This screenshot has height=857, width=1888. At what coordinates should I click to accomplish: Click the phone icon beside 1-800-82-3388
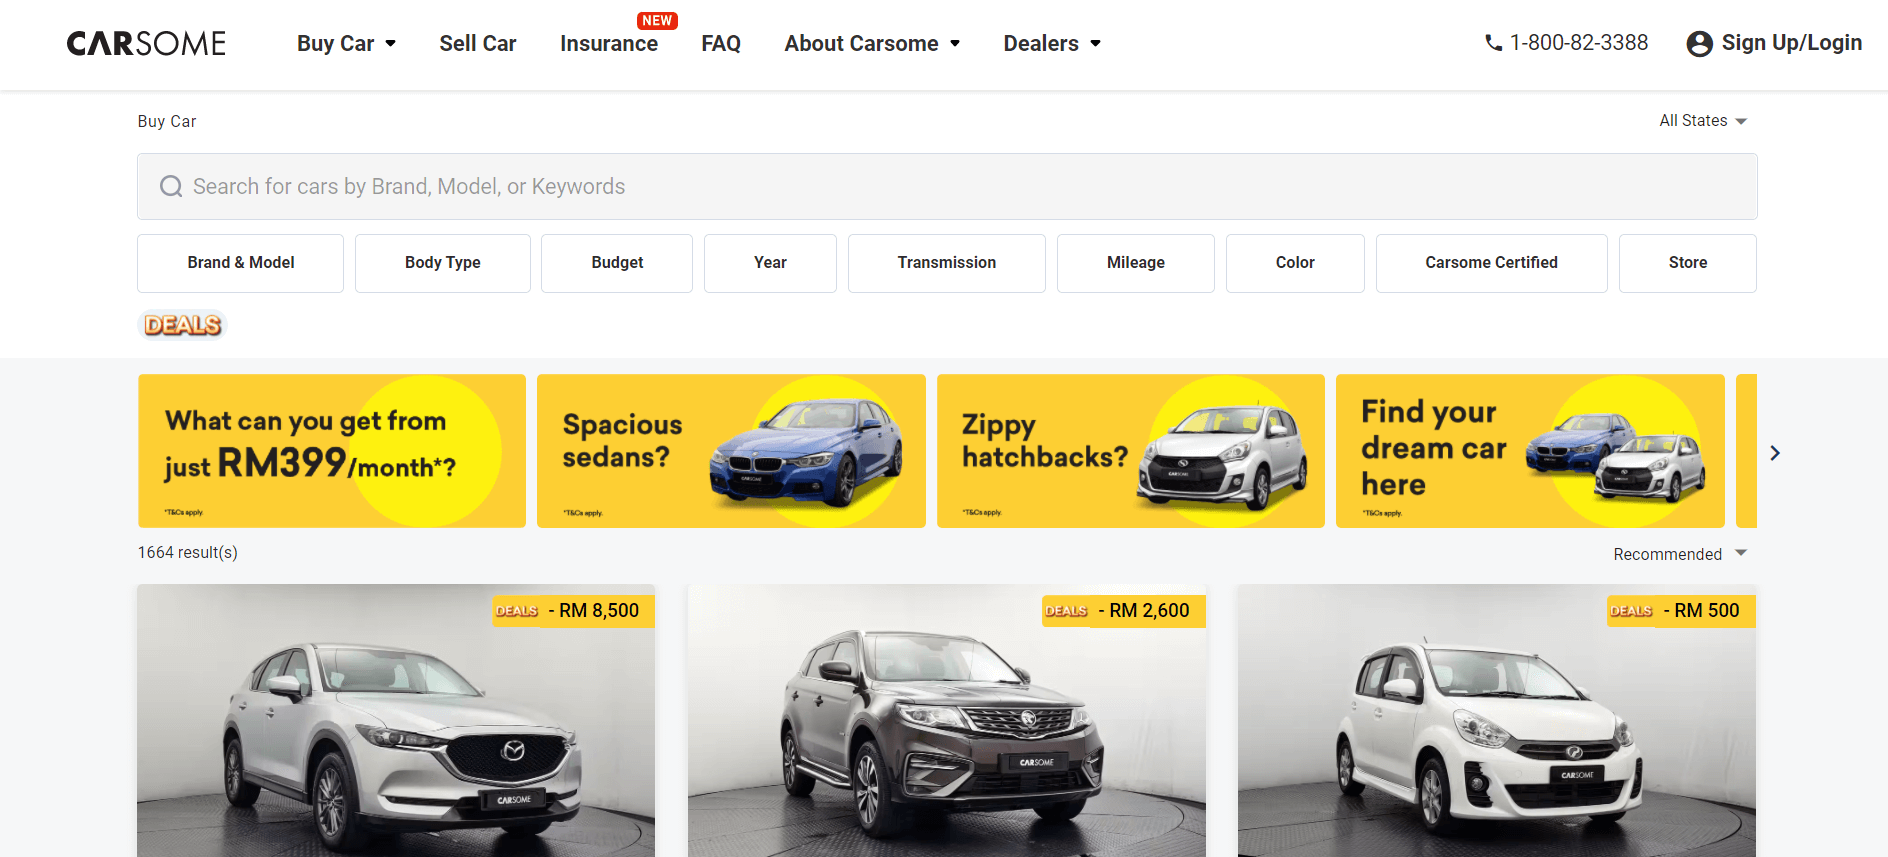1493,43
